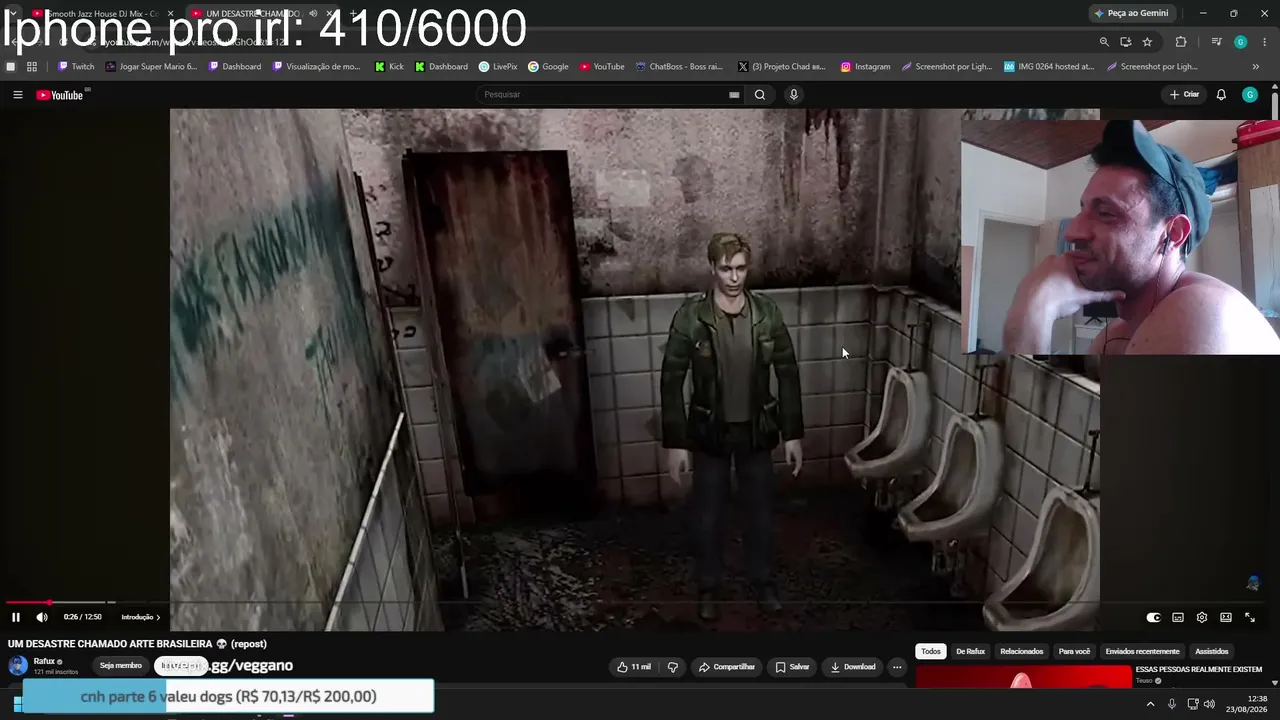
Task: Open the YouTube guide hamburger menu
Action: [x=17, y=95]
